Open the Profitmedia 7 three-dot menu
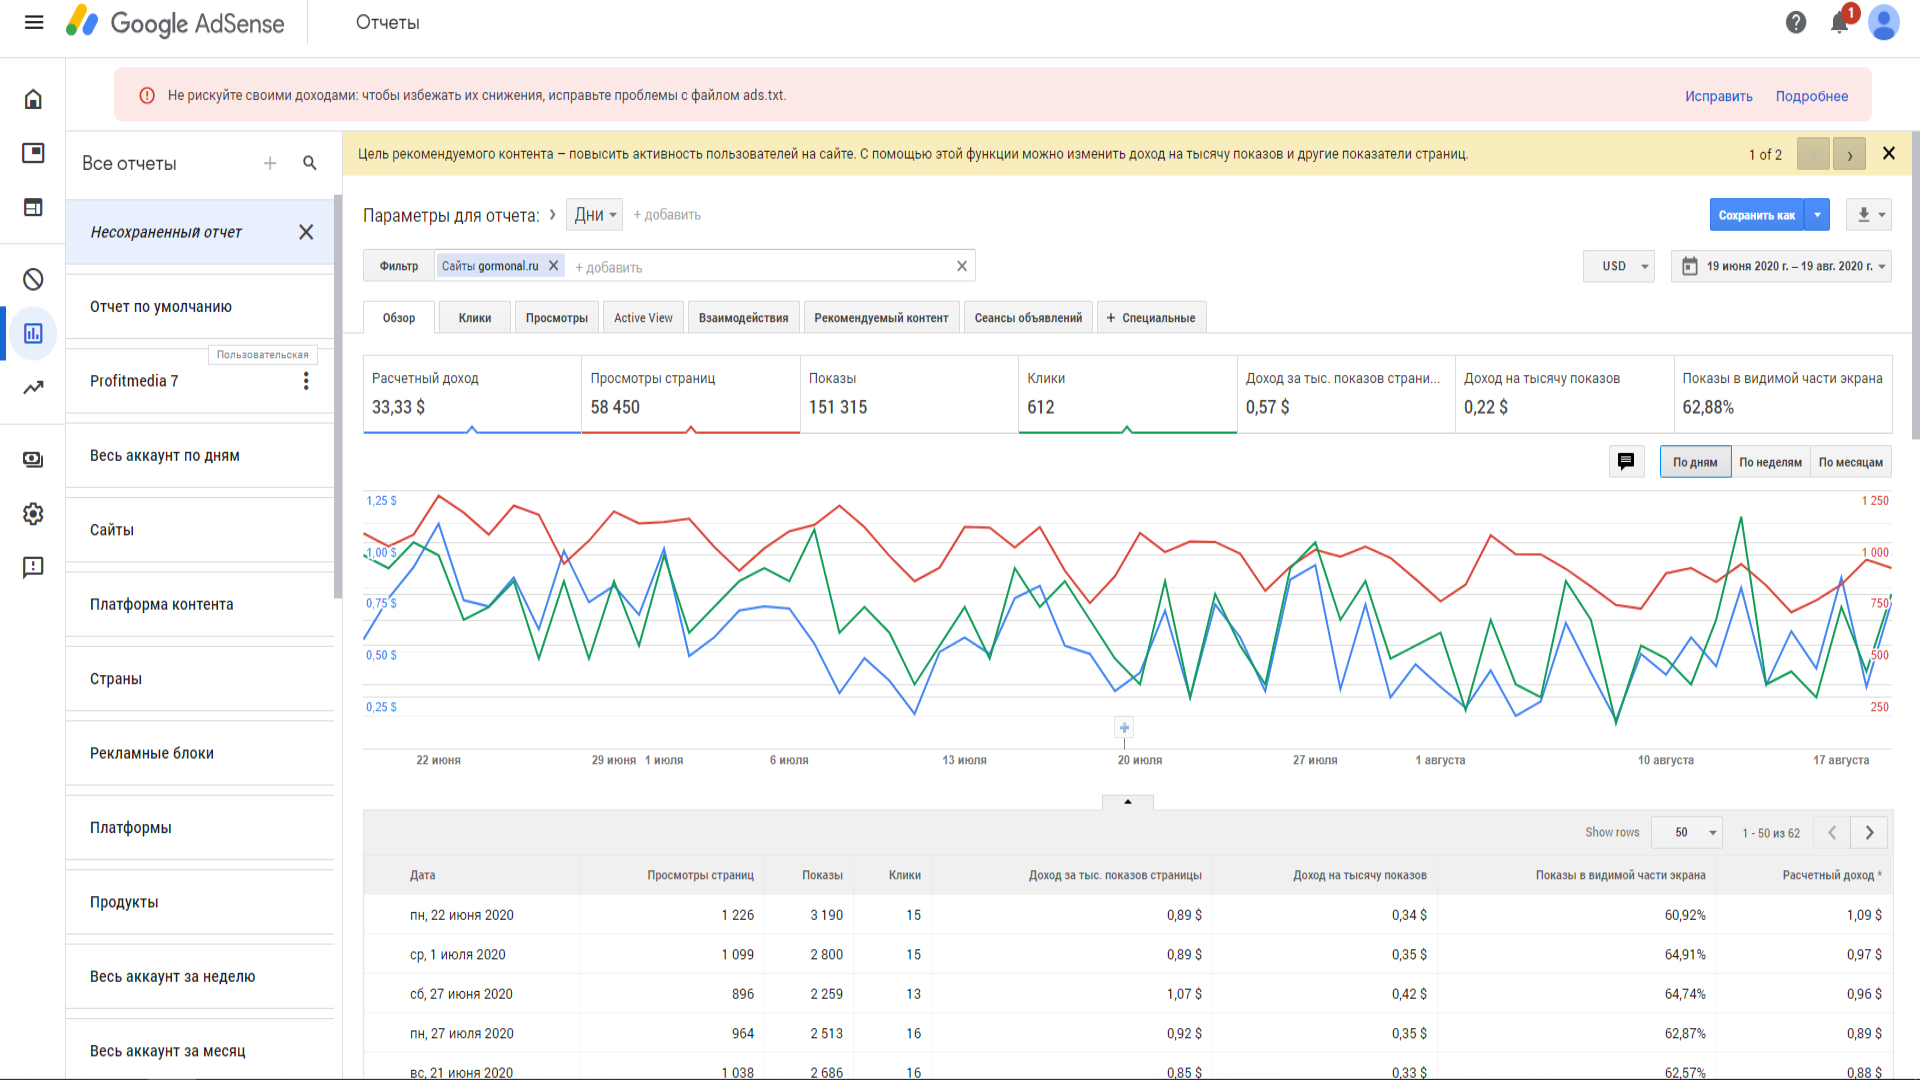Image resolution: width=1920 pixels, height=1080 pixels. coord(306,381)
